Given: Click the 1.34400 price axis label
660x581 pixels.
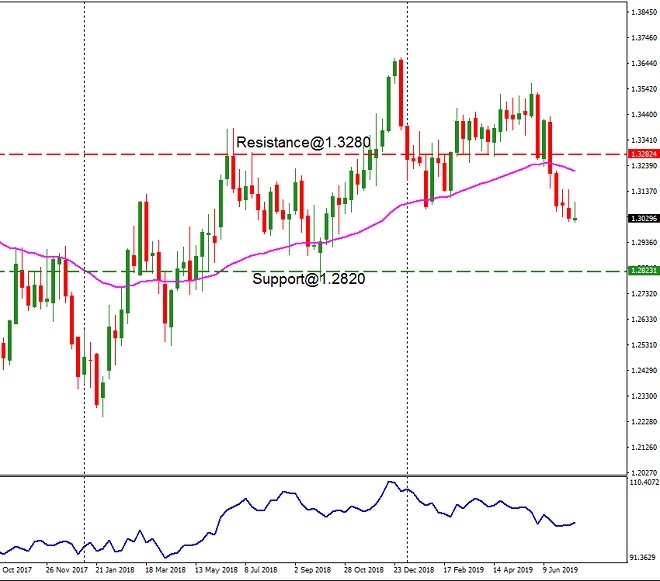Looking at the screenshot, I should pyautogui.click(x=644, y=115).
